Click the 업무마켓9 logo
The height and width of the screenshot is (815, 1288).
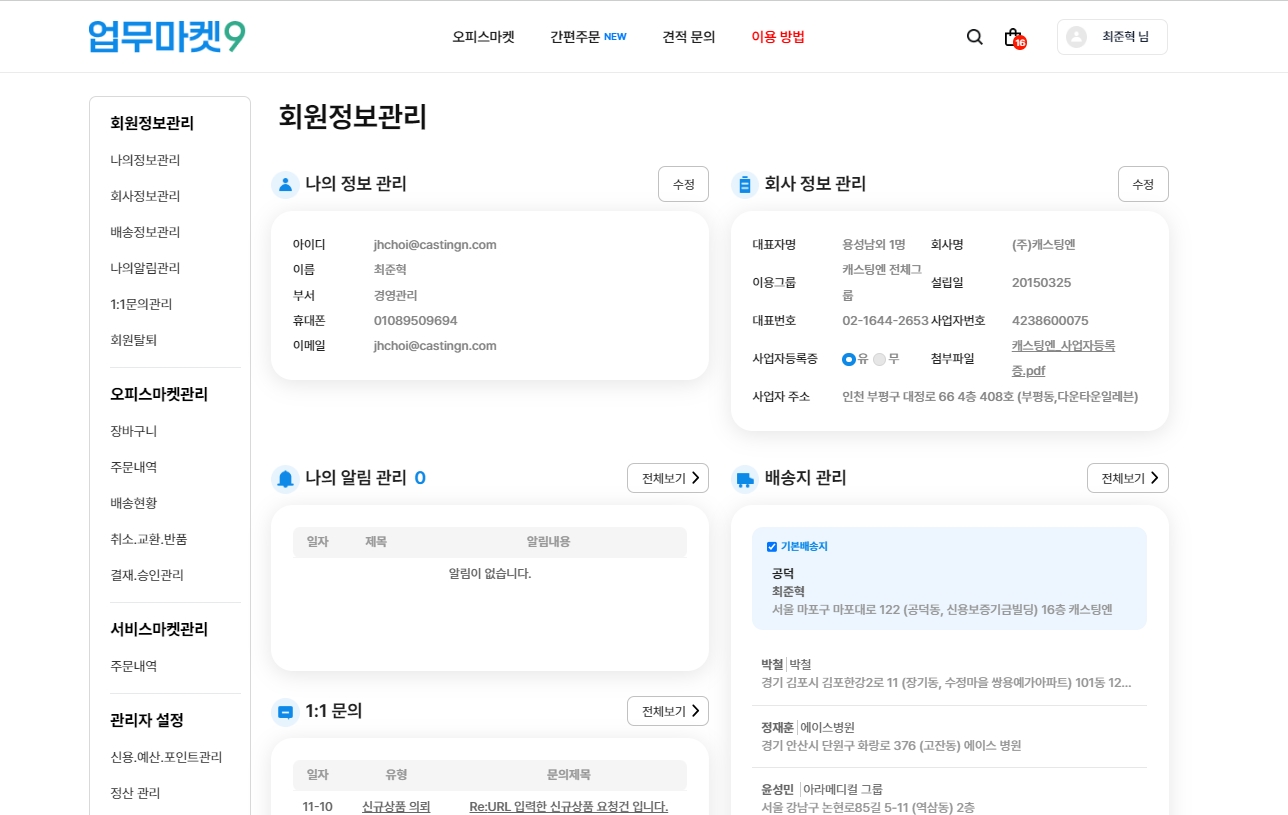click(167, 37)
